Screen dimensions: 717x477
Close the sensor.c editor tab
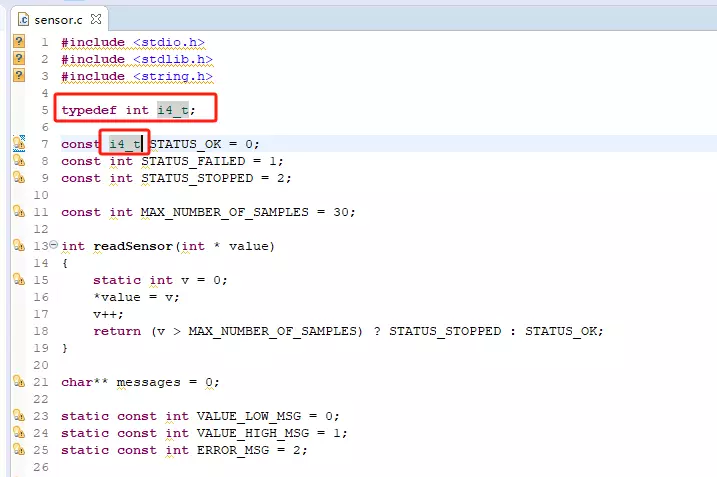point(96,19)
